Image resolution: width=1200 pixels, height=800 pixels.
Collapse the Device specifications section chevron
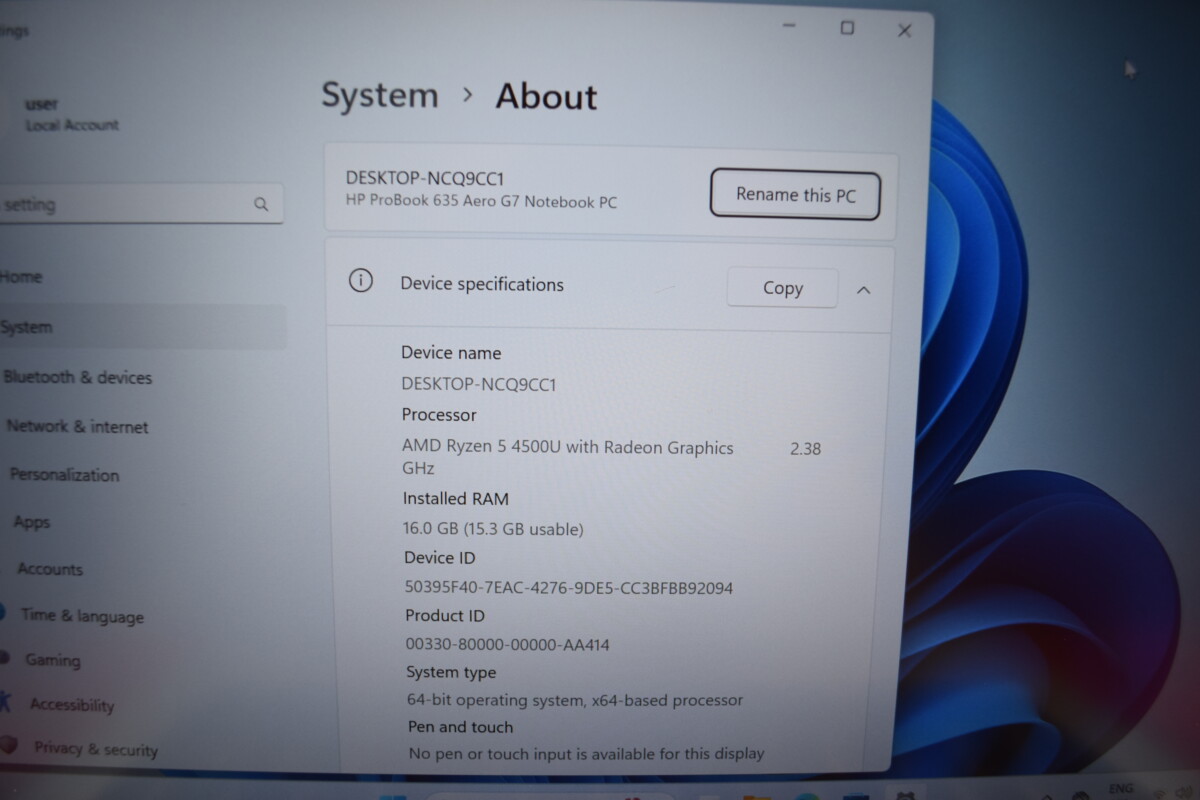click(x=863, y=290)
